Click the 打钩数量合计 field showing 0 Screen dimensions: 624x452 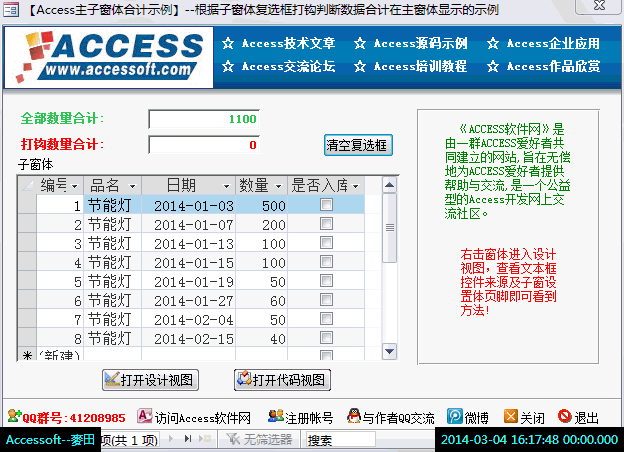click(x=204, y=145)
